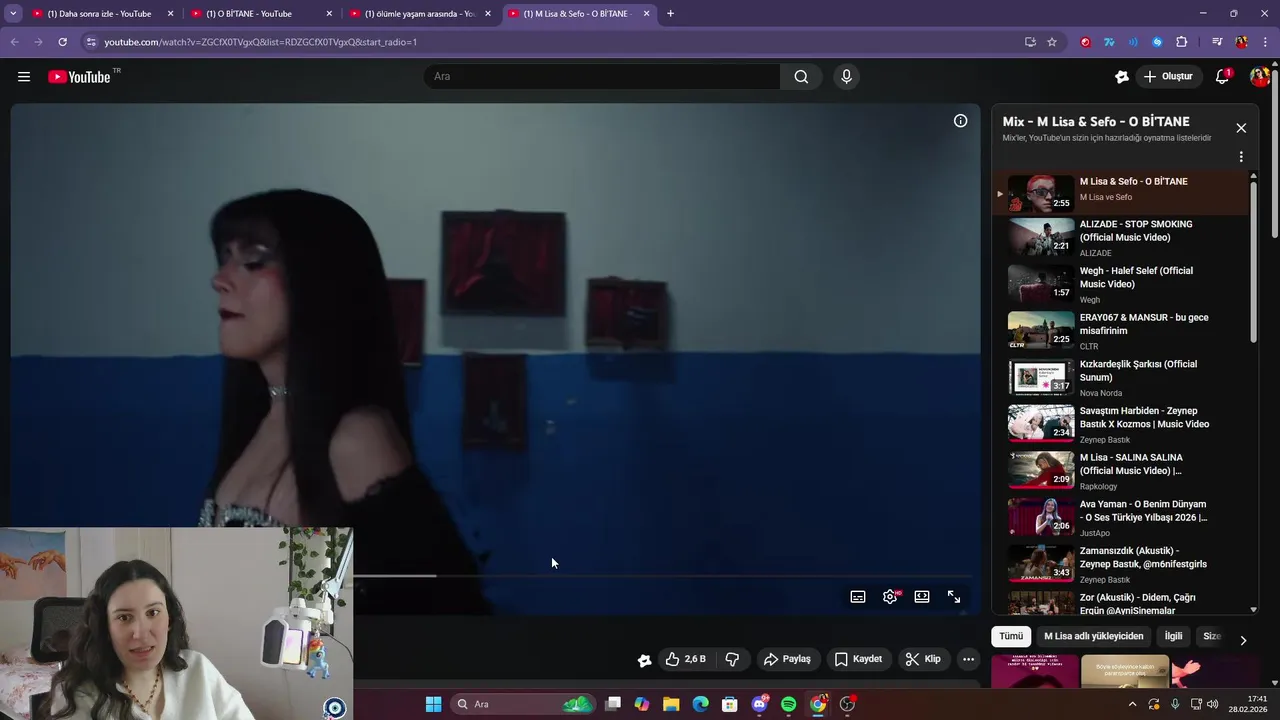Open more actions menu beside Klip
This screenshot has height=720, width=1280.
point(968,659)
